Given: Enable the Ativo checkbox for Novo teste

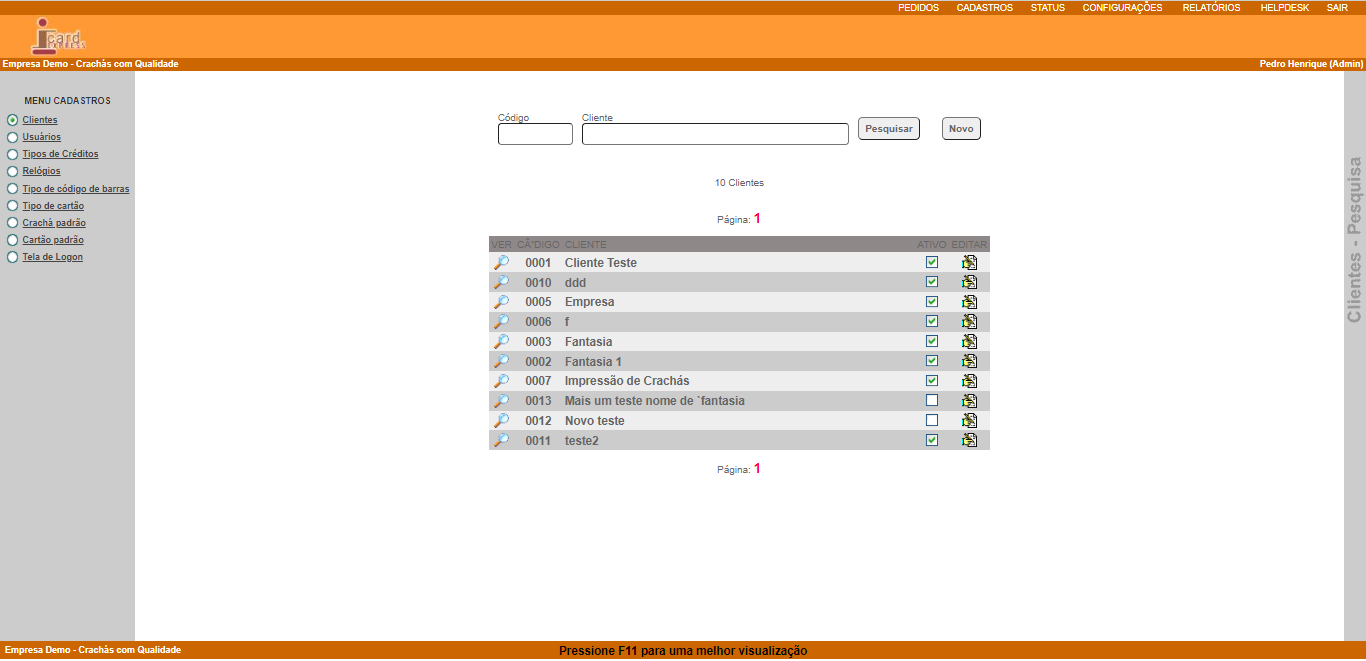Looking at the screenshot, I should (x=932, y=420).
